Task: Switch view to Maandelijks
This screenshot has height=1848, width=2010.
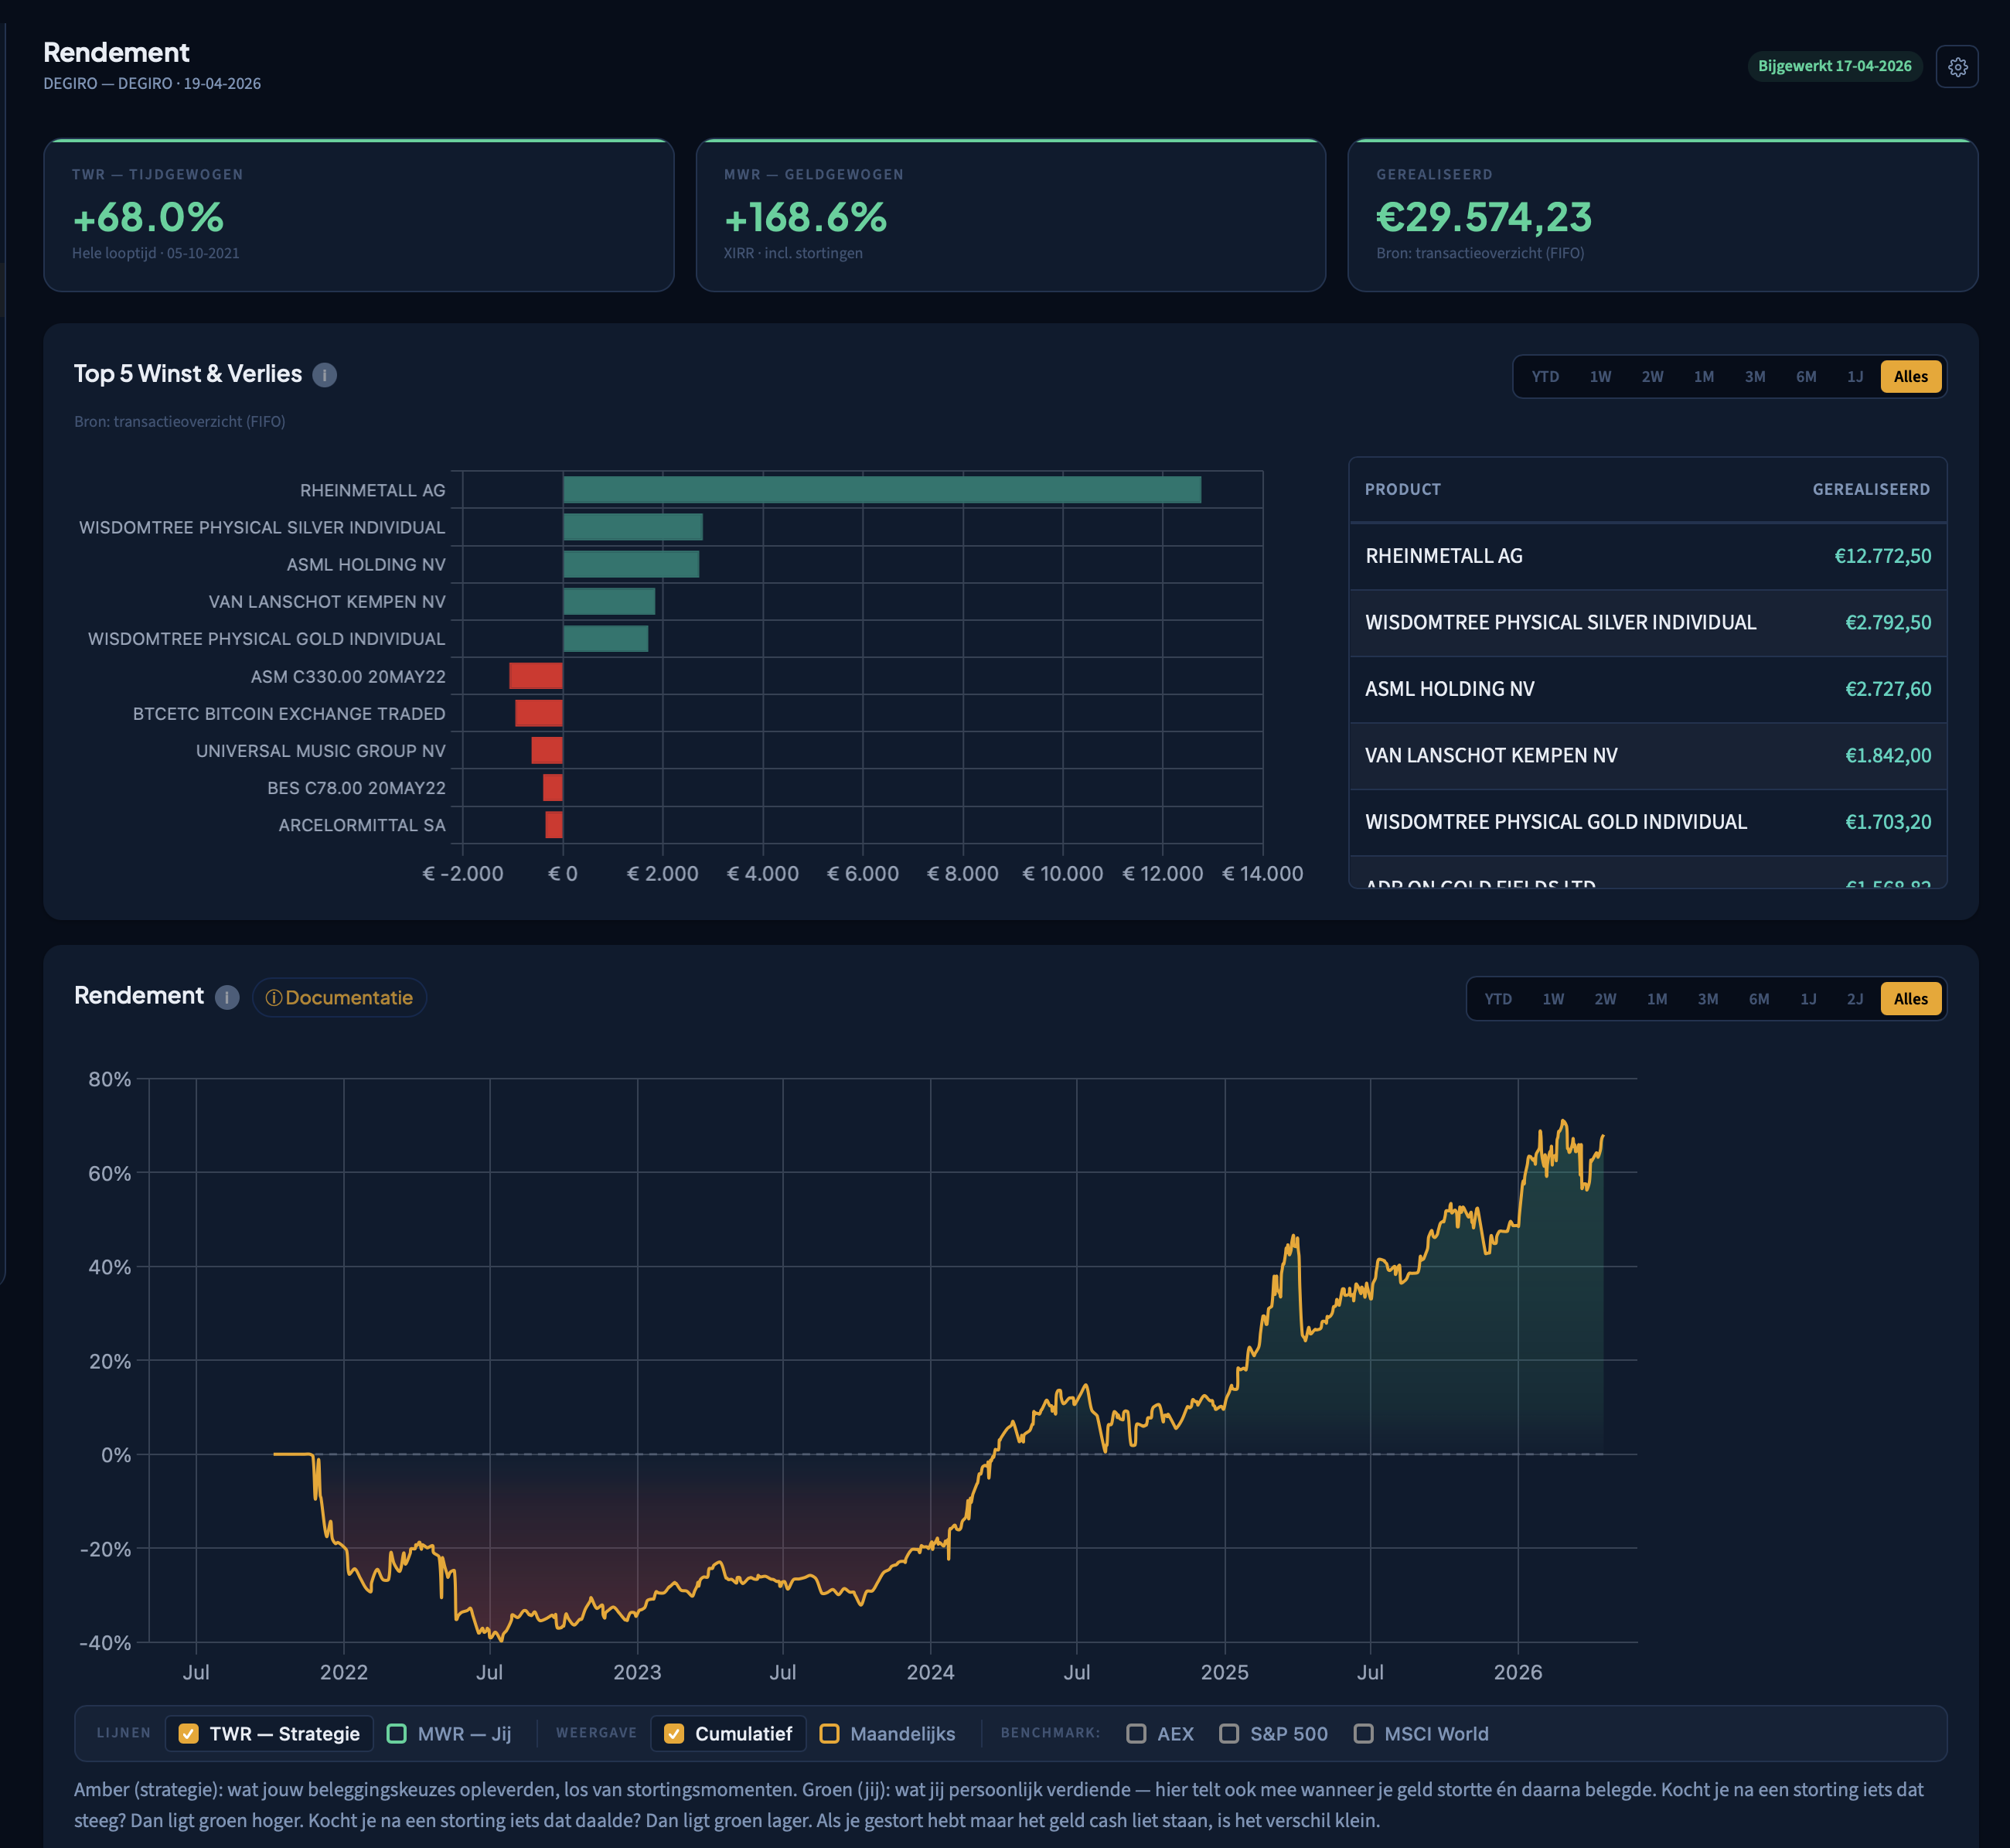Action: [x=829, y=1733]
